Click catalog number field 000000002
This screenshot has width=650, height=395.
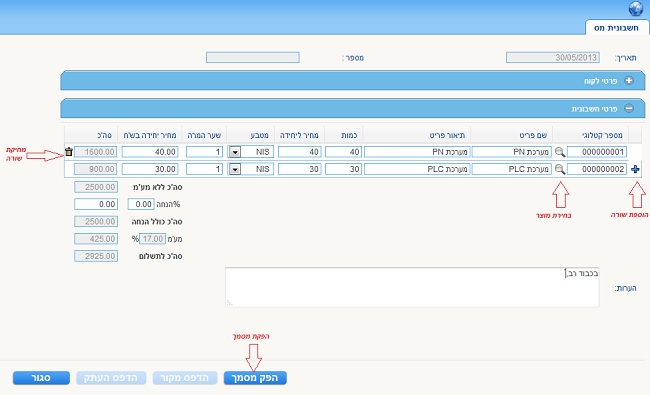(597, 169)
